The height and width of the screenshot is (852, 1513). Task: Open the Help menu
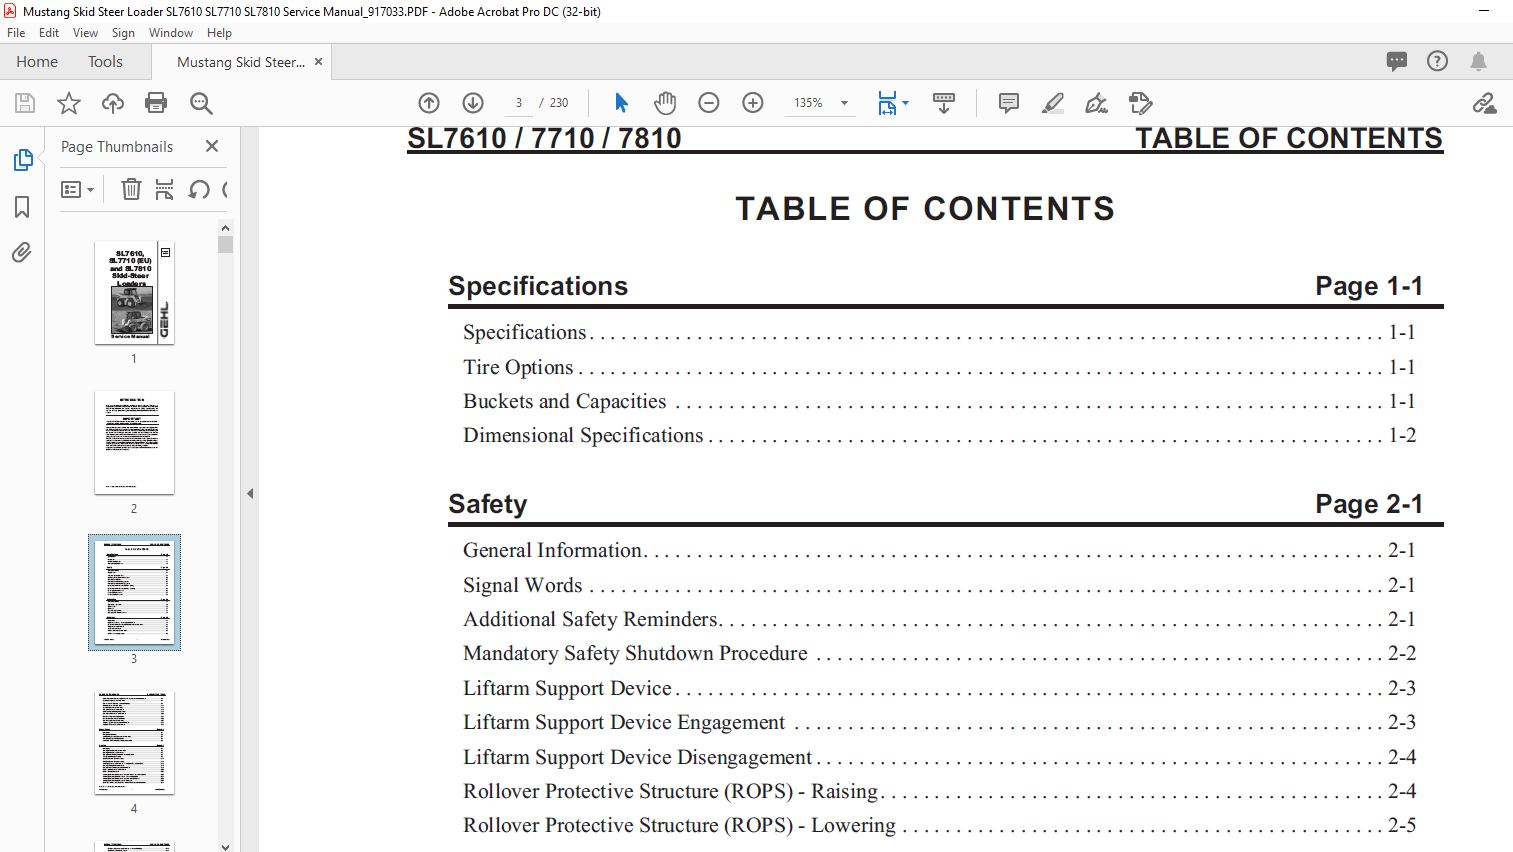219,33
